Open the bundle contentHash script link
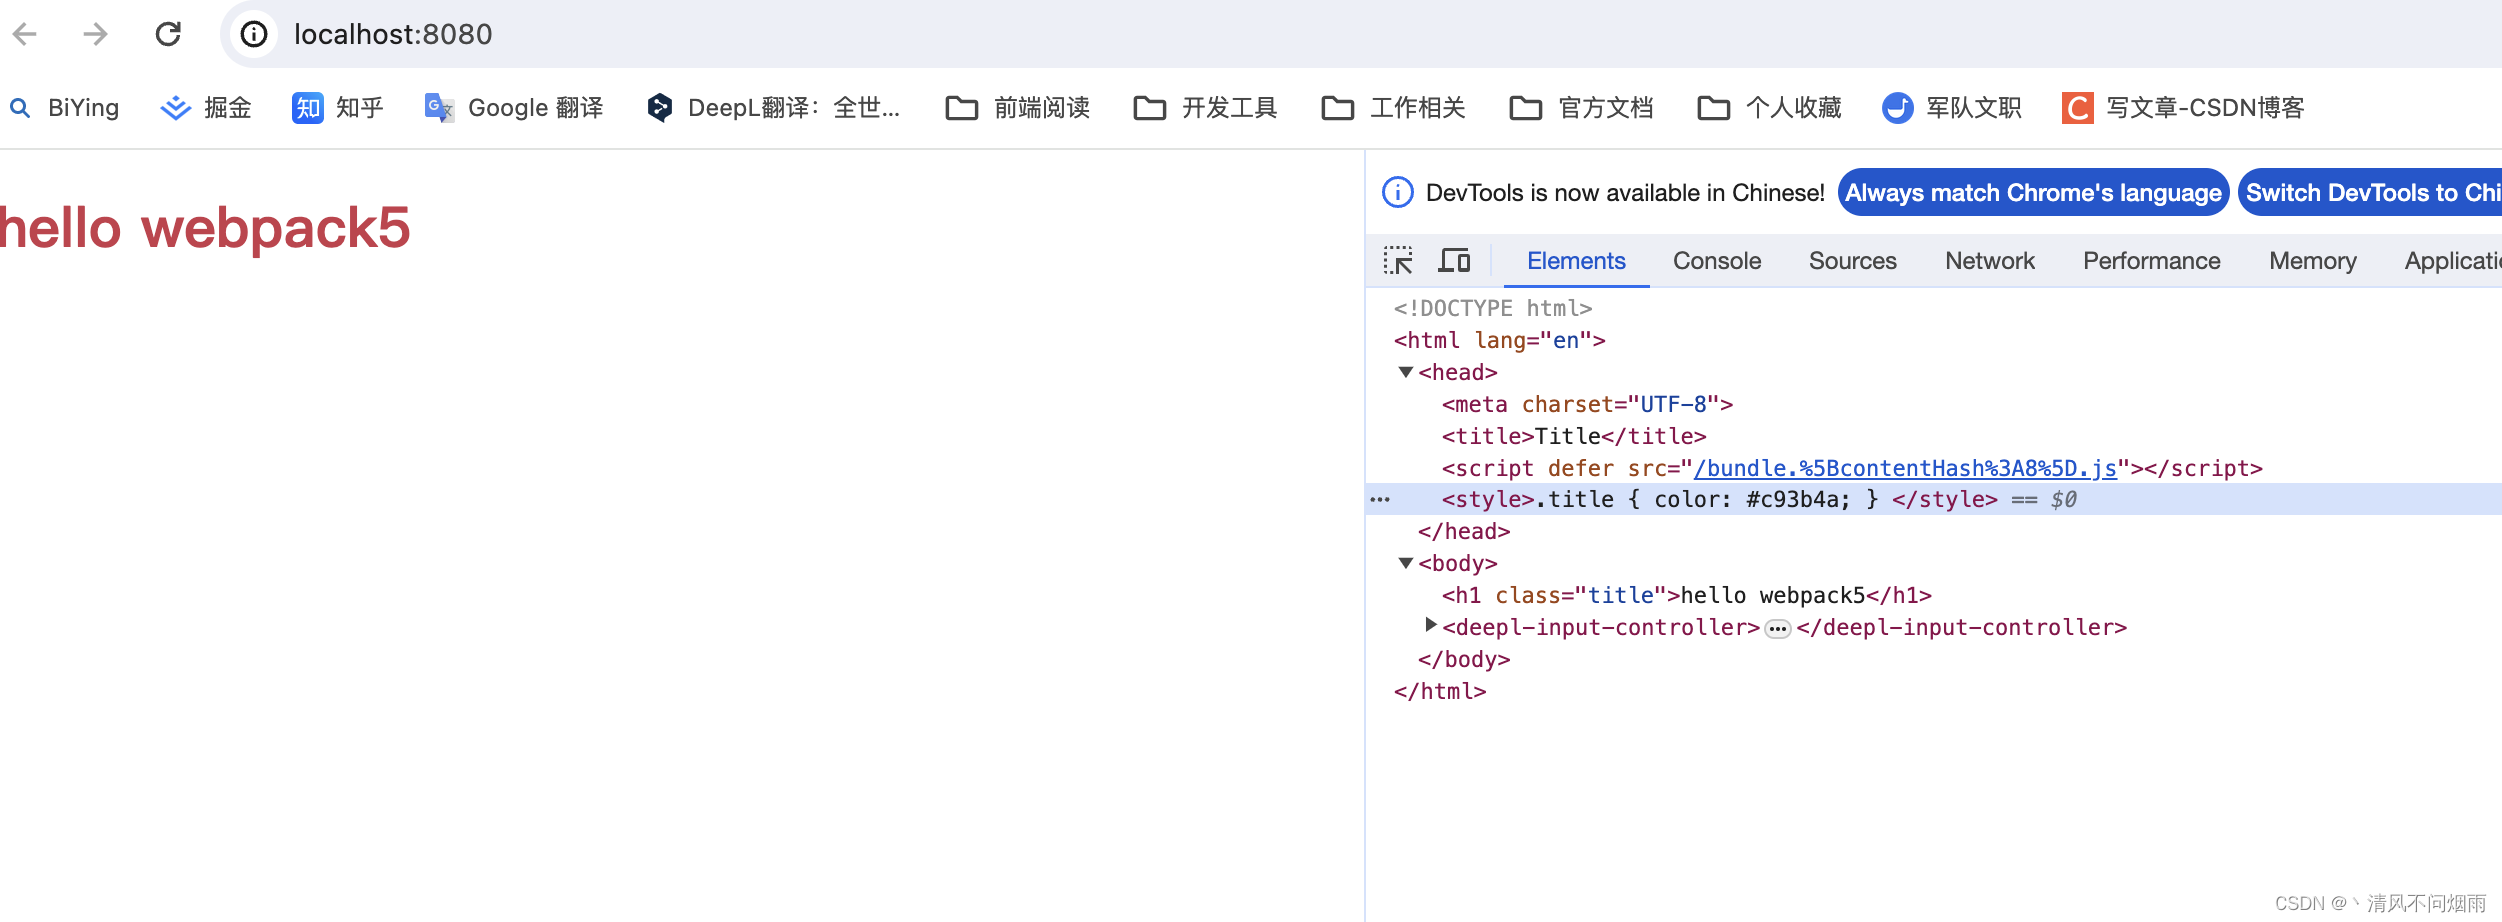Image resolution: width=2502 pixels, height=922 pixels. click(1903, 467)
